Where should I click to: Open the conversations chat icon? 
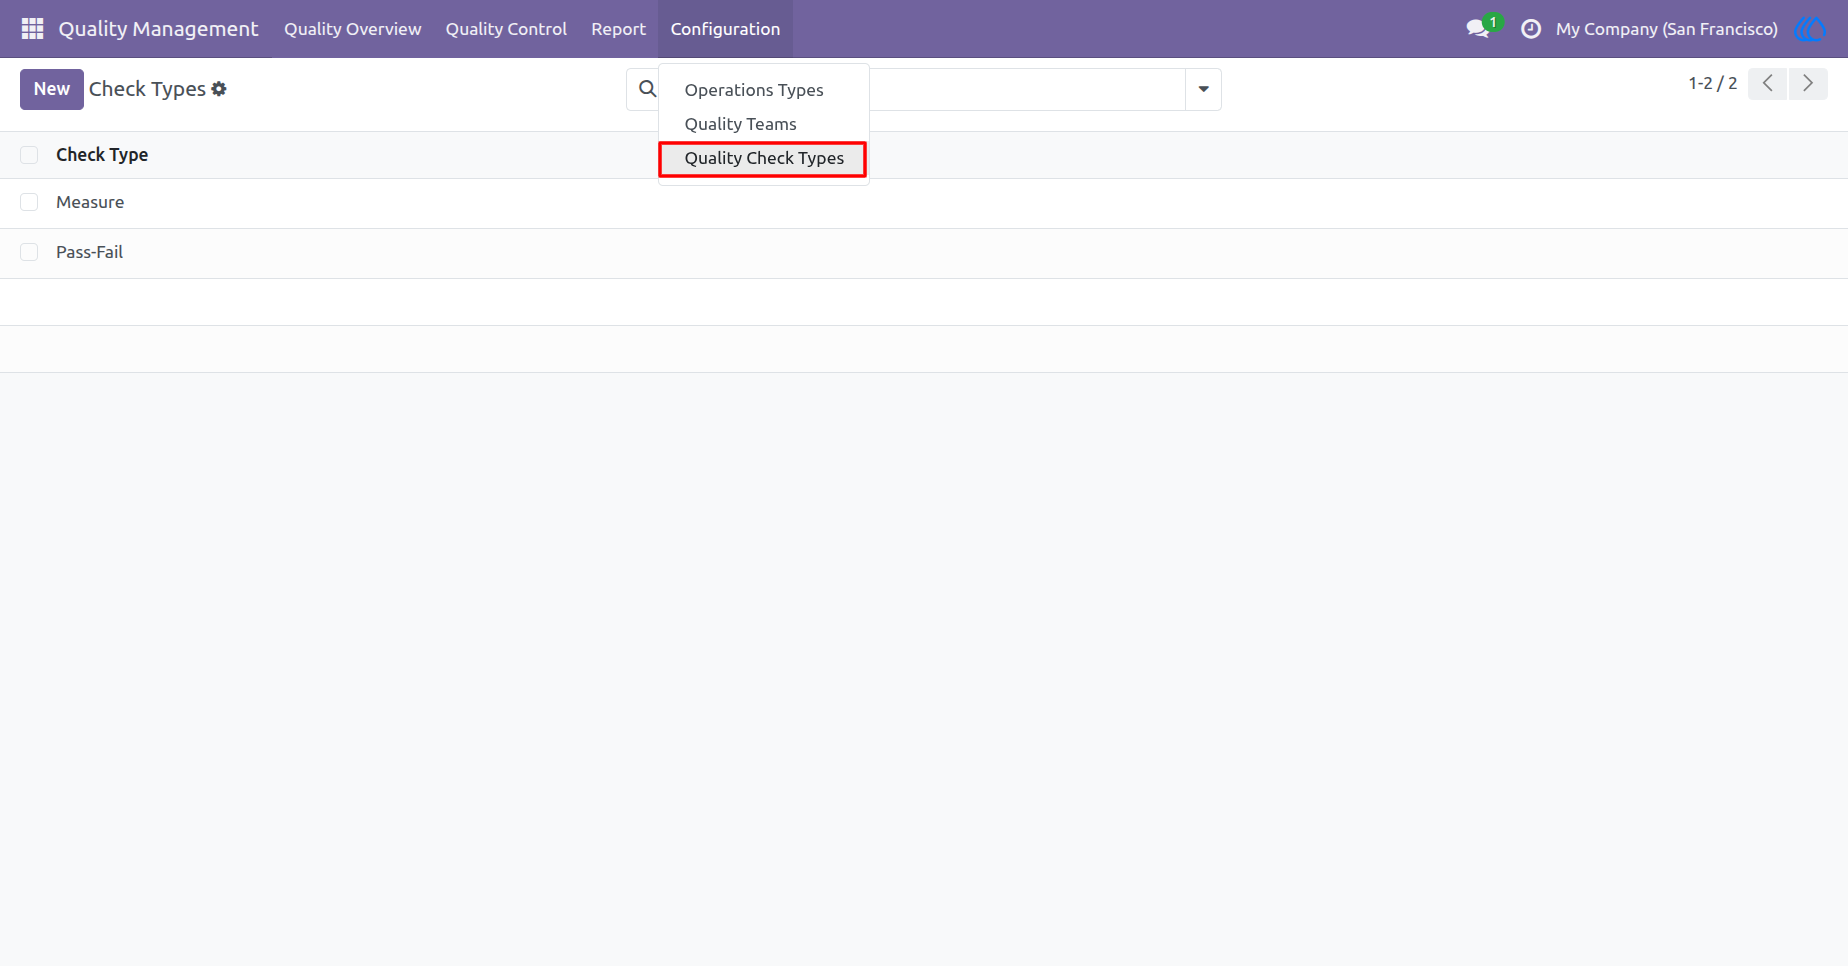pyautogui.click(x=1478, y=29)
